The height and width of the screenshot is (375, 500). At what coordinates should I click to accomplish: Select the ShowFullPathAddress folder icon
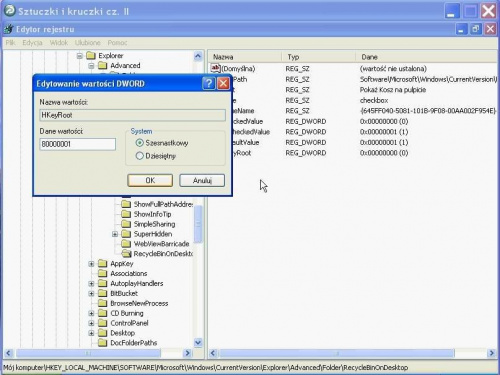126,204
